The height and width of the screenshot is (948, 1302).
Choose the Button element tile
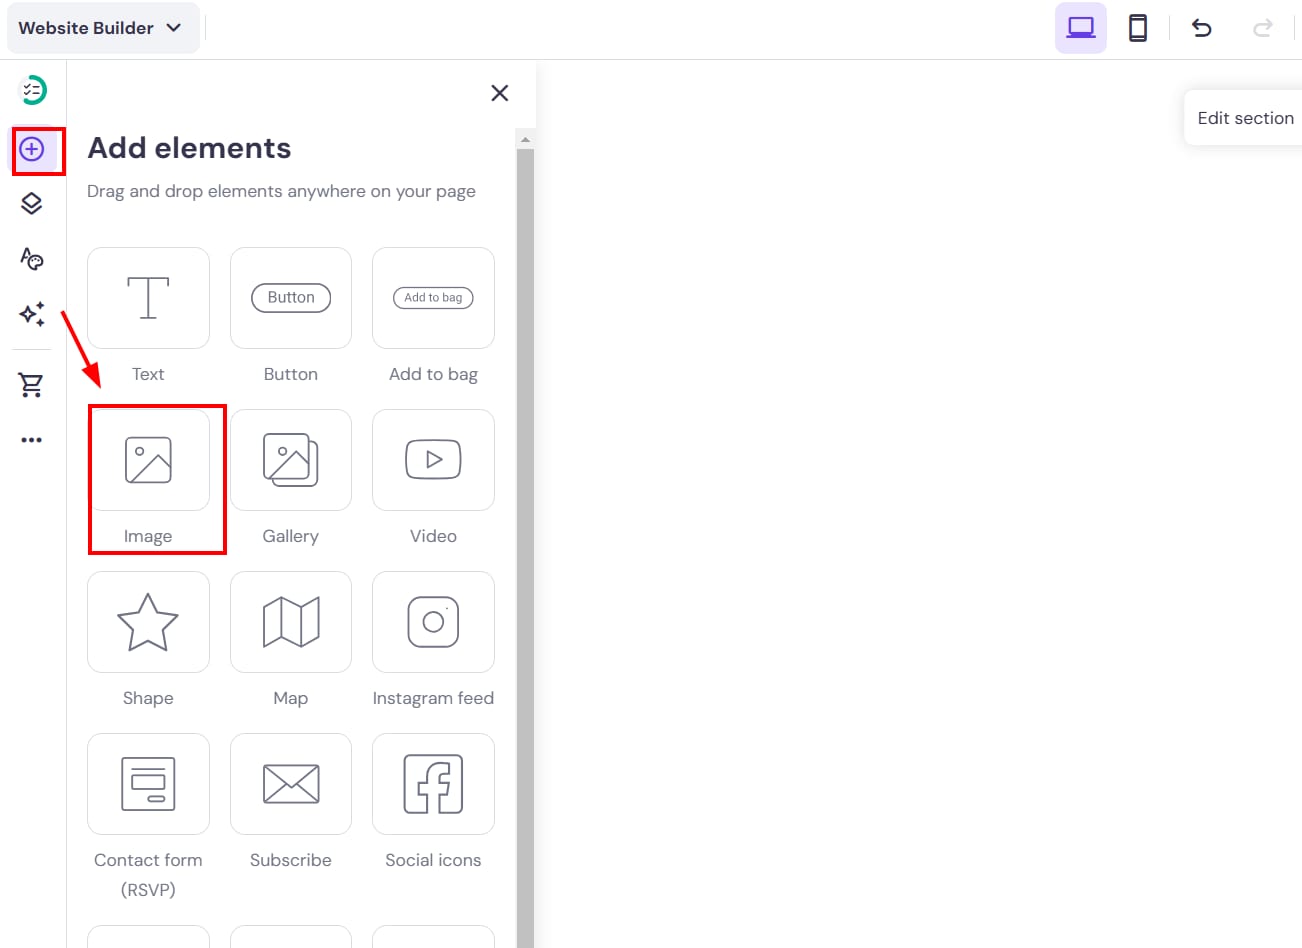(x=291, y=298)
